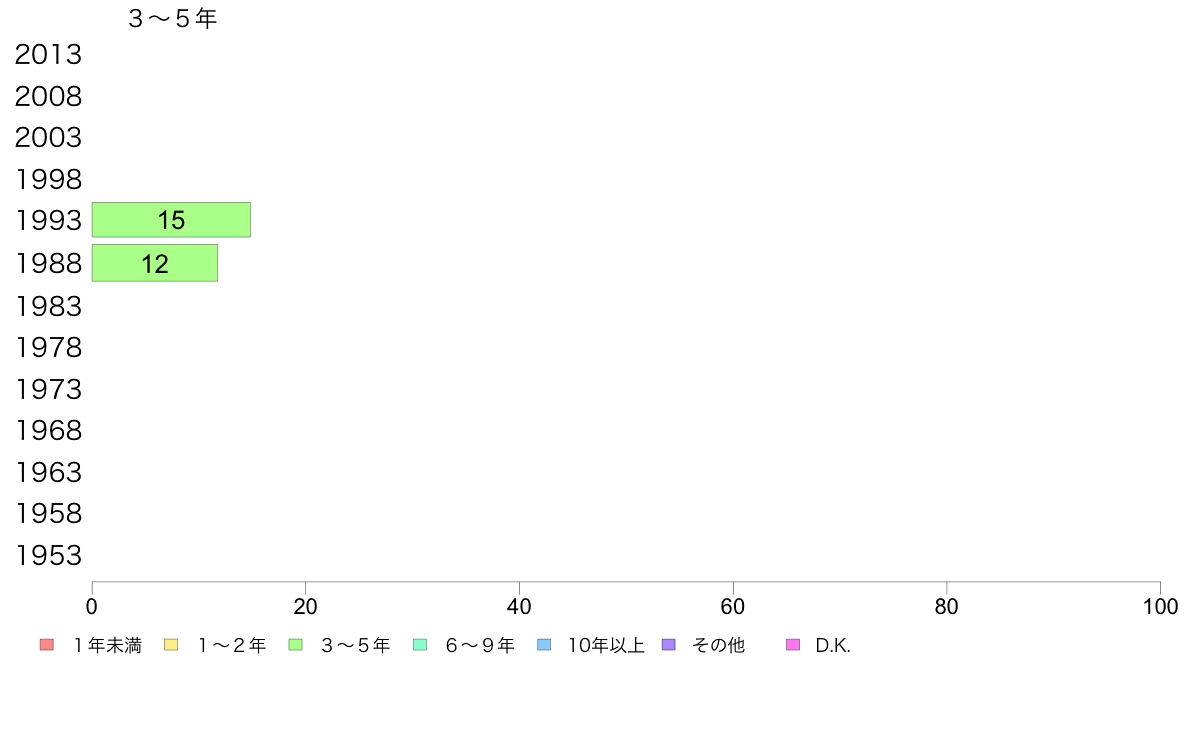Click the 3～5年 chart title
The image size is (1188, 736).
[173, 18]
